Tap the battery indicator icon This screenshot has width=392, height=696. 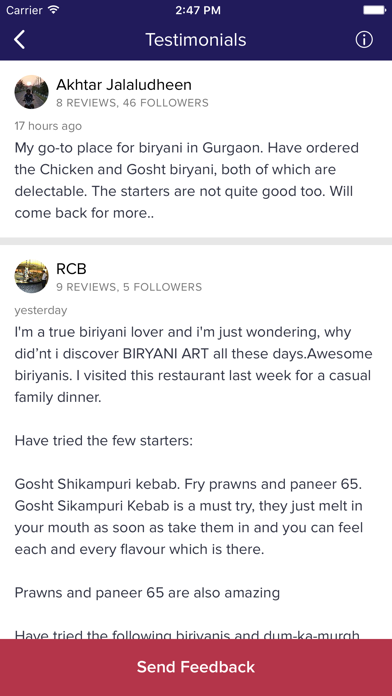(x=374, y=10)
